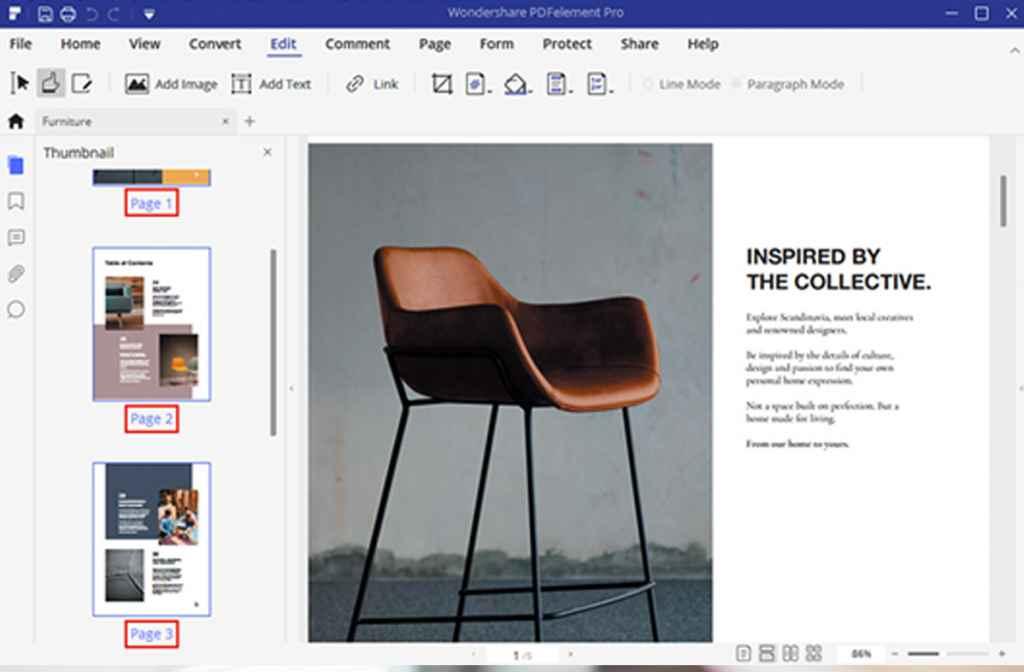
Task: Open the Attachments paperclip panel
Action: [16, 274]
